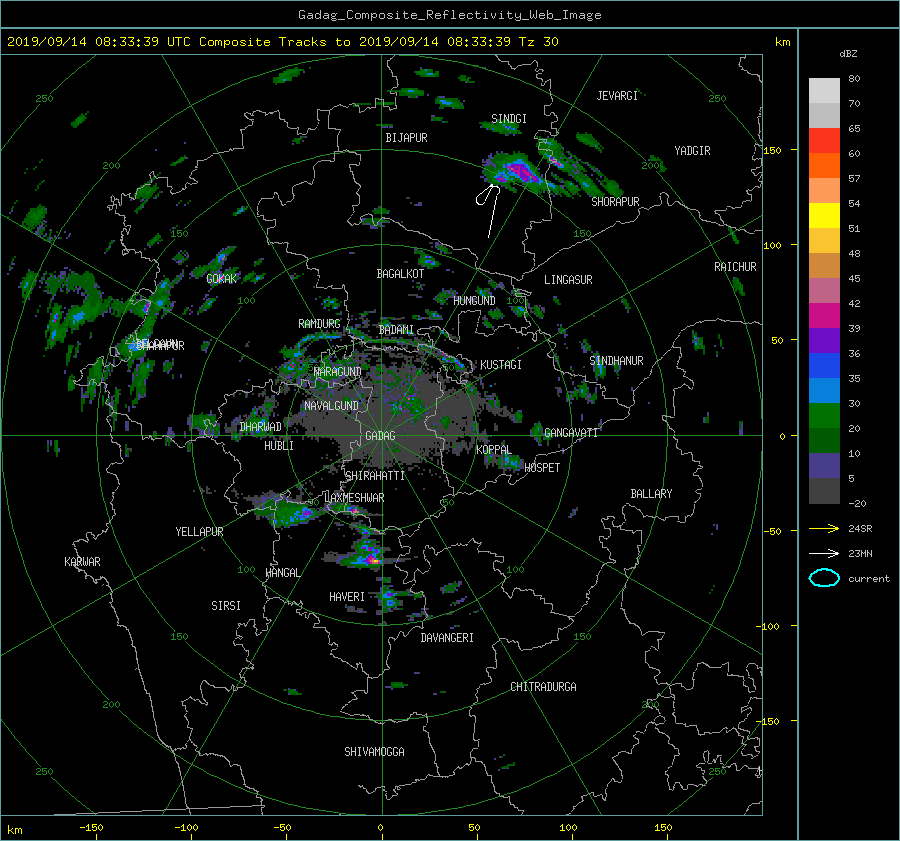
Task: Click the Gadag_Composite_Reflectivity_Web_Image title
Action: [x=449, y=15]
